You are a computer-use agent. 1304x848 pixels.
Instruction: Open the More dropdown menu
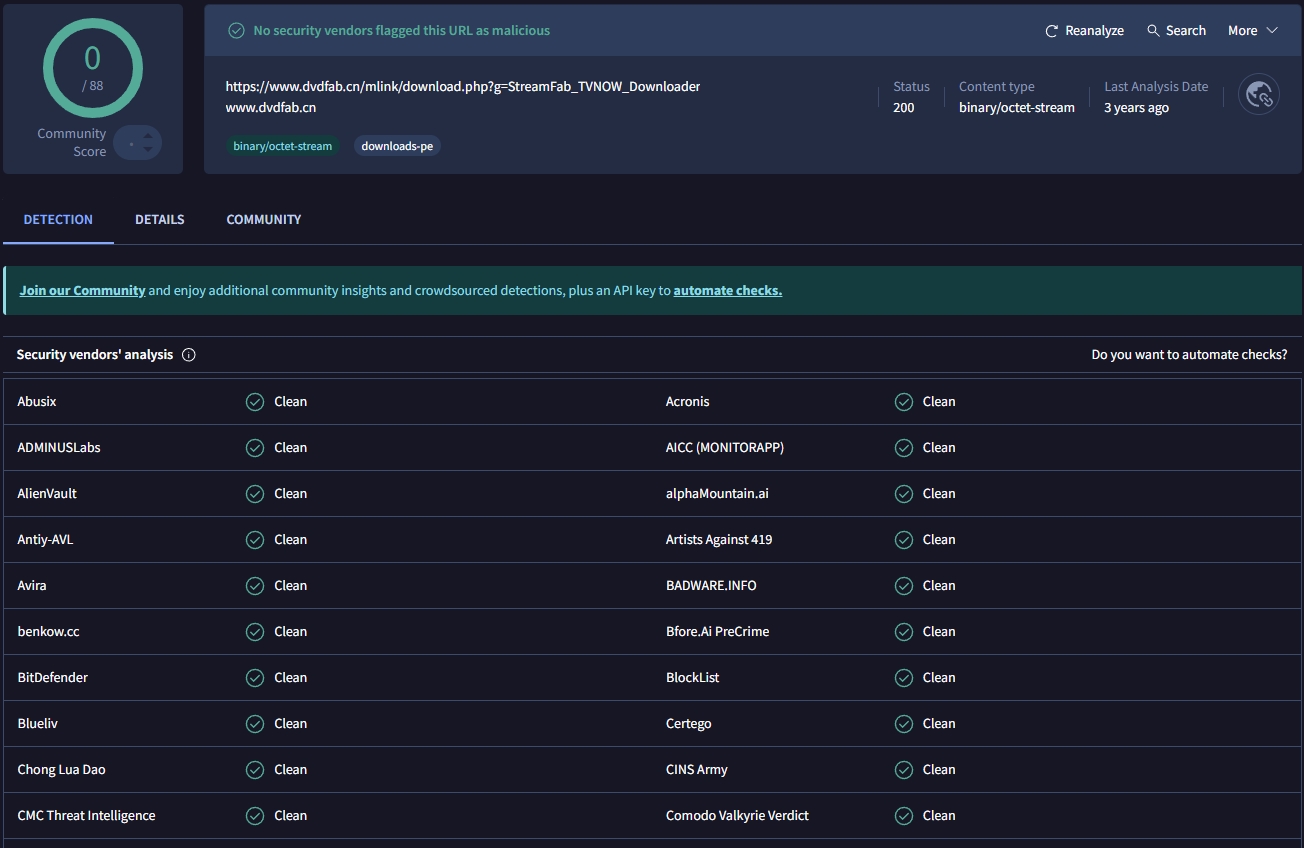tap(1251, 30)
